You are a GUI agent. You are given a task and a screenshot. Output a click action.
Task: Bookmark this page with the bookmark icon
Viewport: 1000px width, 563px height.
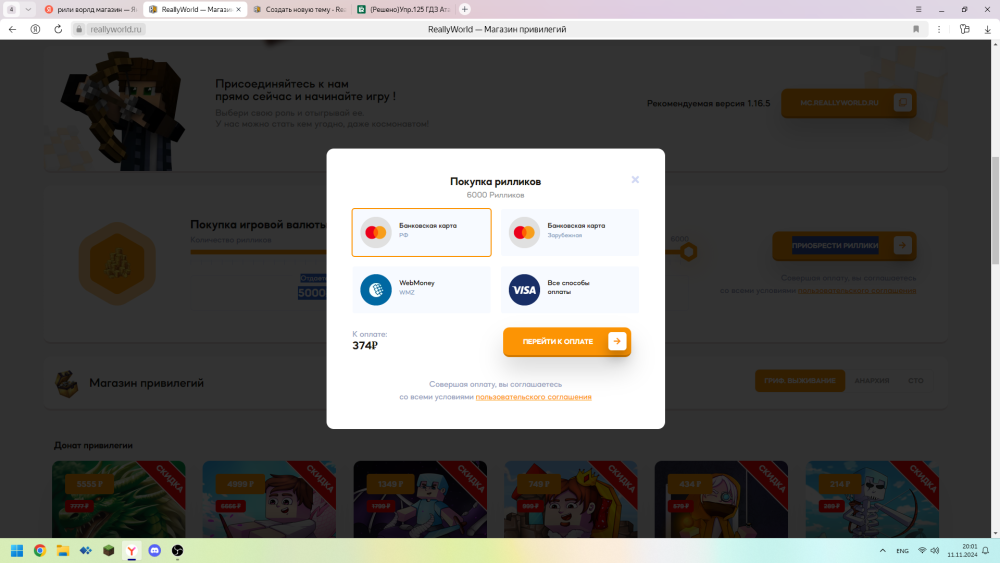click(x=916, y=29)
